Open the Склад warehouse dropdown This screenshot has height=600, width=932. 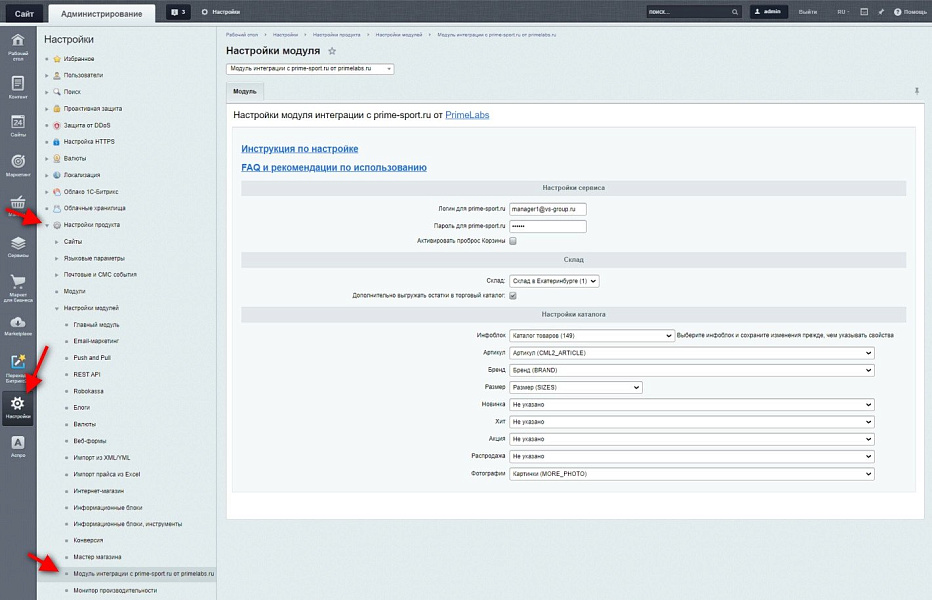tap(554, 282)
